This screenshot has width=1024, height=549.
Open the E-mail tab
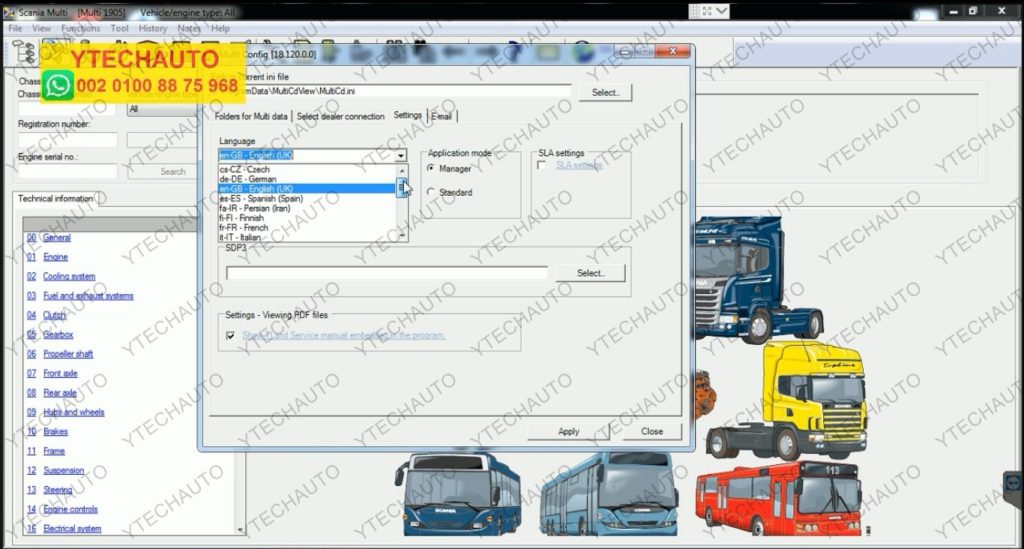click(442, 116)
